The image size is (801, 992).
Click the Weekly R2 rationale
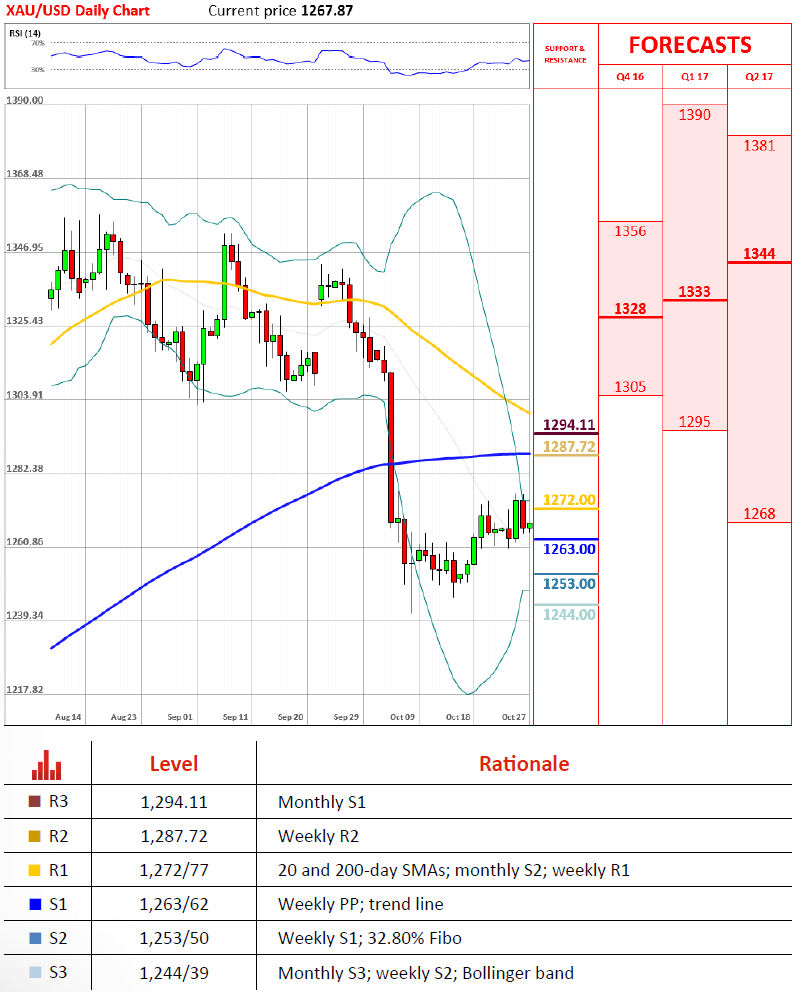point(318,836)
